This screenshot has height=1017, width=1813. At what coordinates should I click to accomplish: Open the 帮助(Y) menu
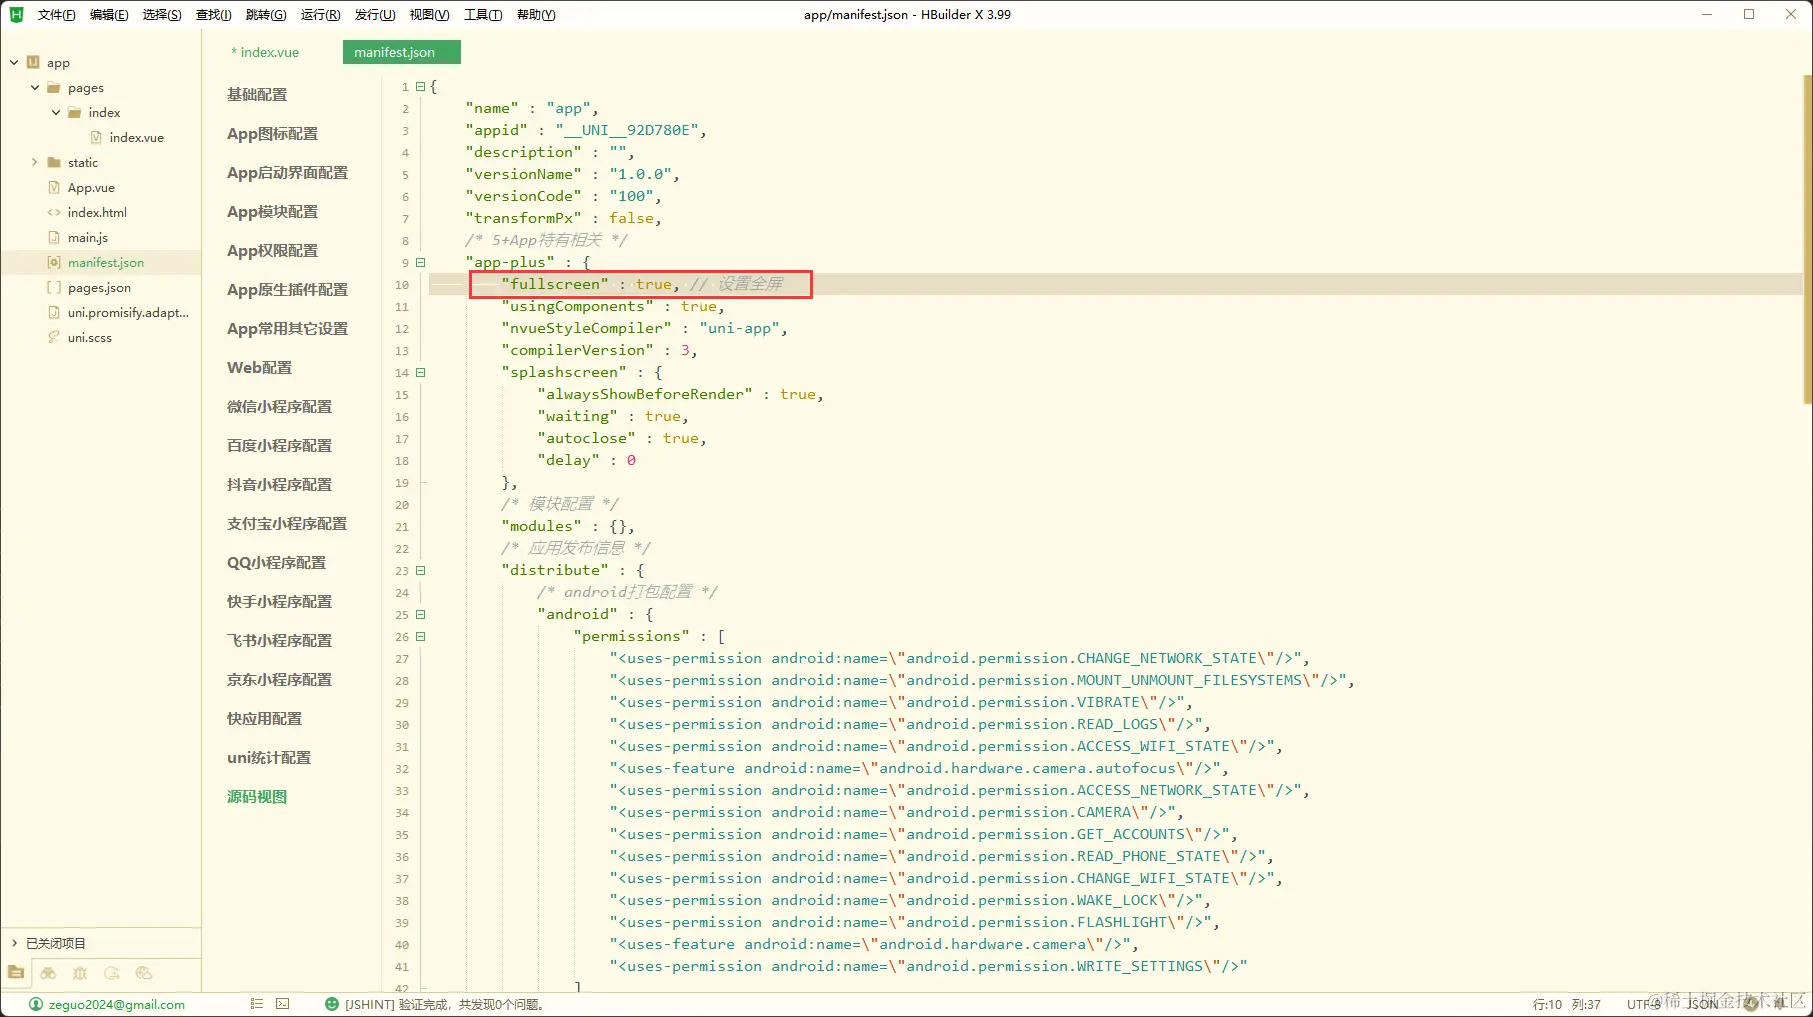(x=536, y=15)
